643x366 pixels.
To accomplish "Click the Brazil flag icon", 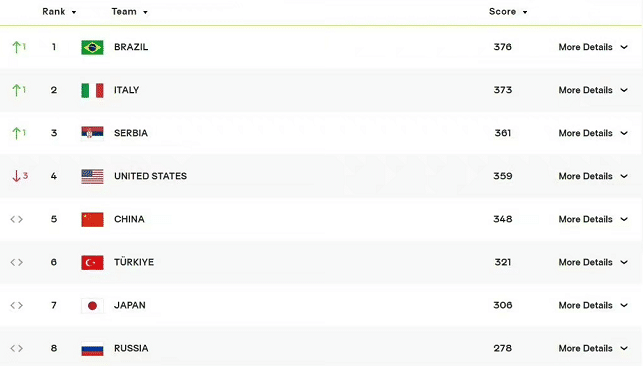I will (x=92, y=48).
